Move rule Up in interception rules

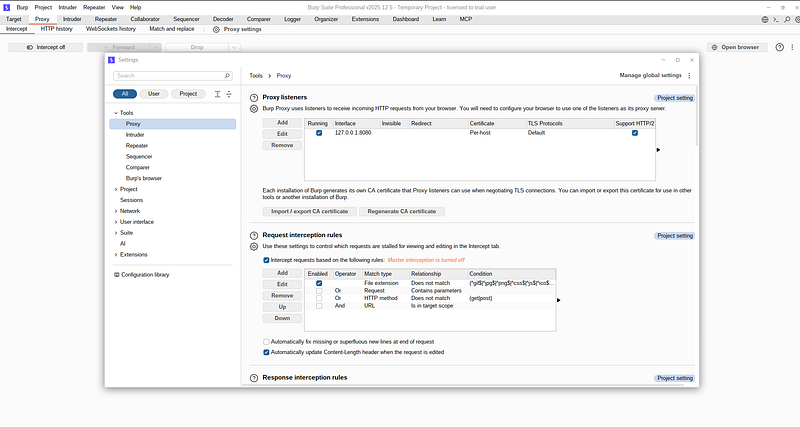click(x=282, y=307)
